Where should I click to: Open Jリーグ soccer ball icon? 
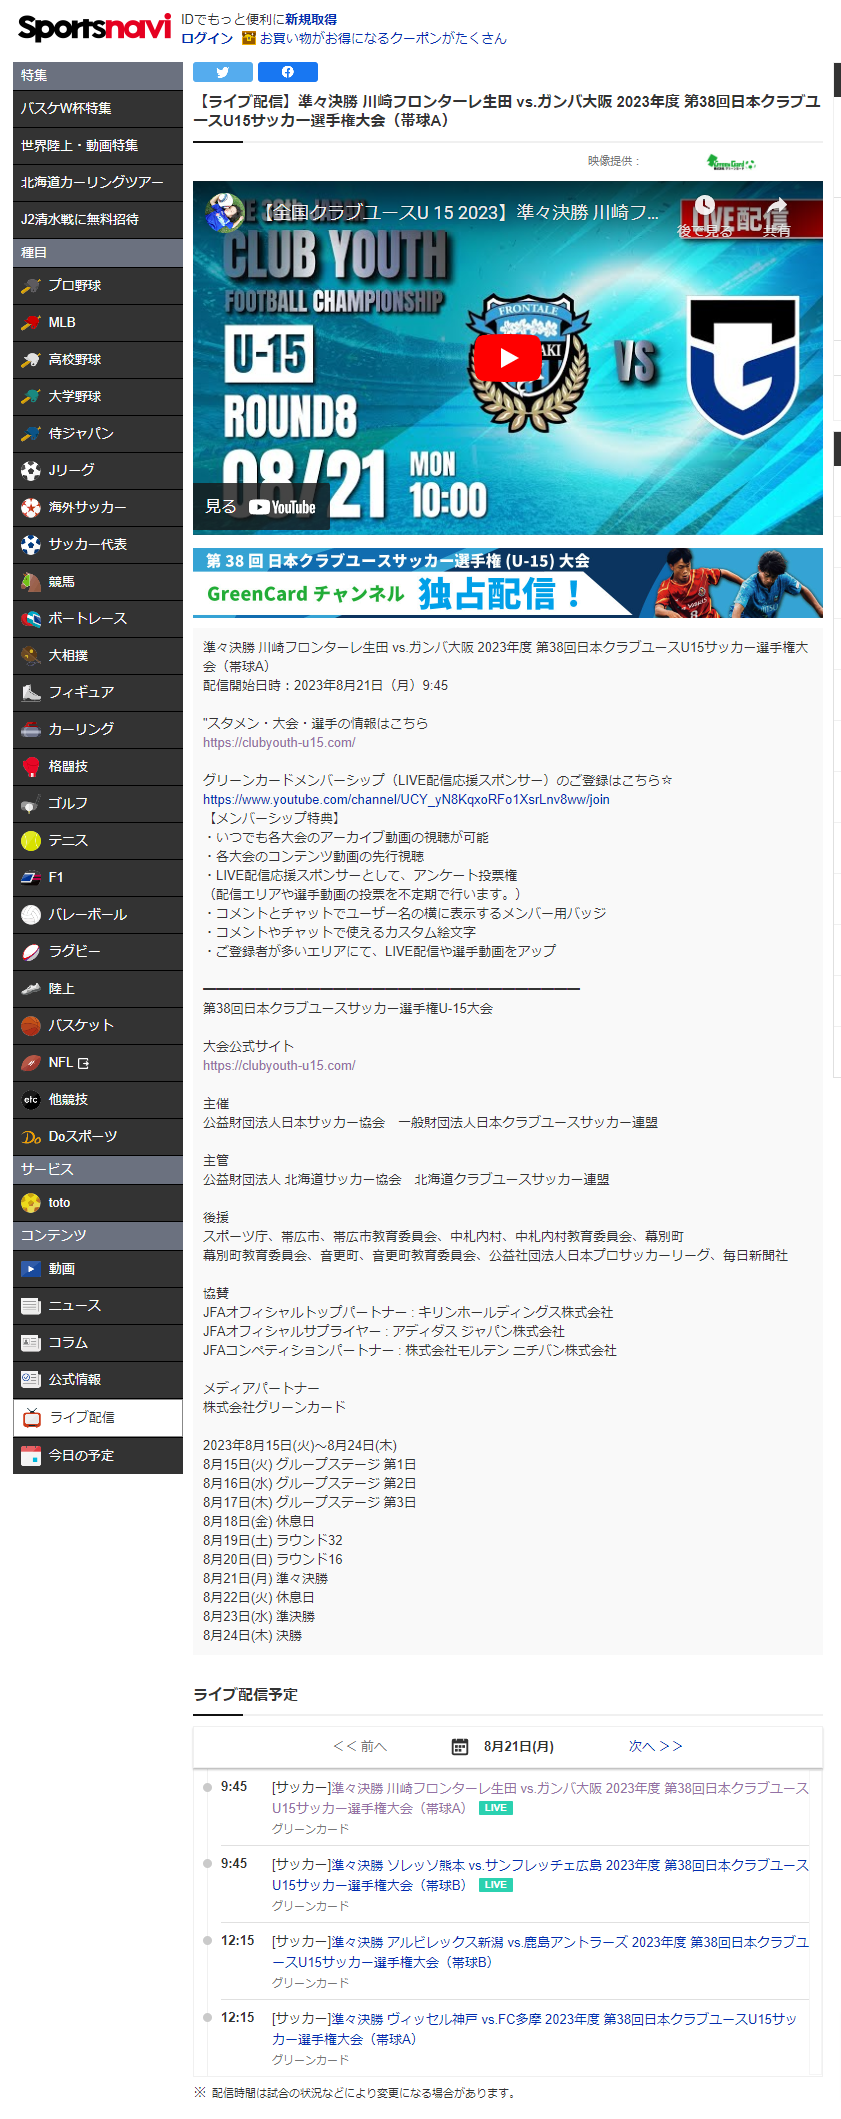pyautogui.click(x=31, y=470)
